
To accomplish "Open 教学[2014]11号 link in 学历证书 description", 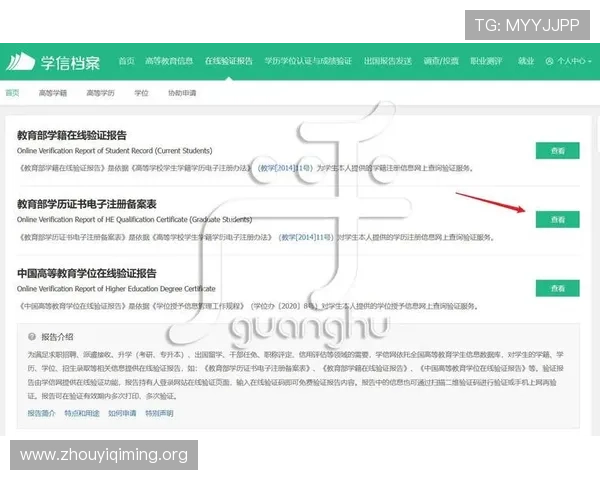I will [306, 237].
